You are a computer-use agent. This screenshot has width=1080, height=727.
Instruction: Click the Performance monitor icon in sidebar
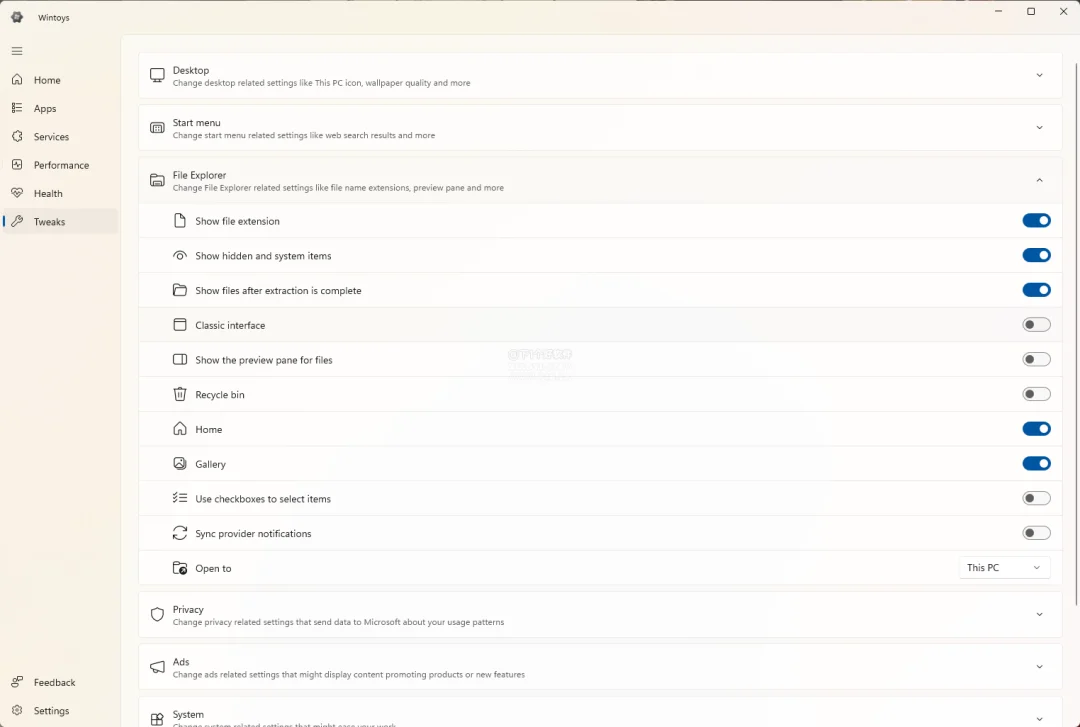click(x=17, y=165)
